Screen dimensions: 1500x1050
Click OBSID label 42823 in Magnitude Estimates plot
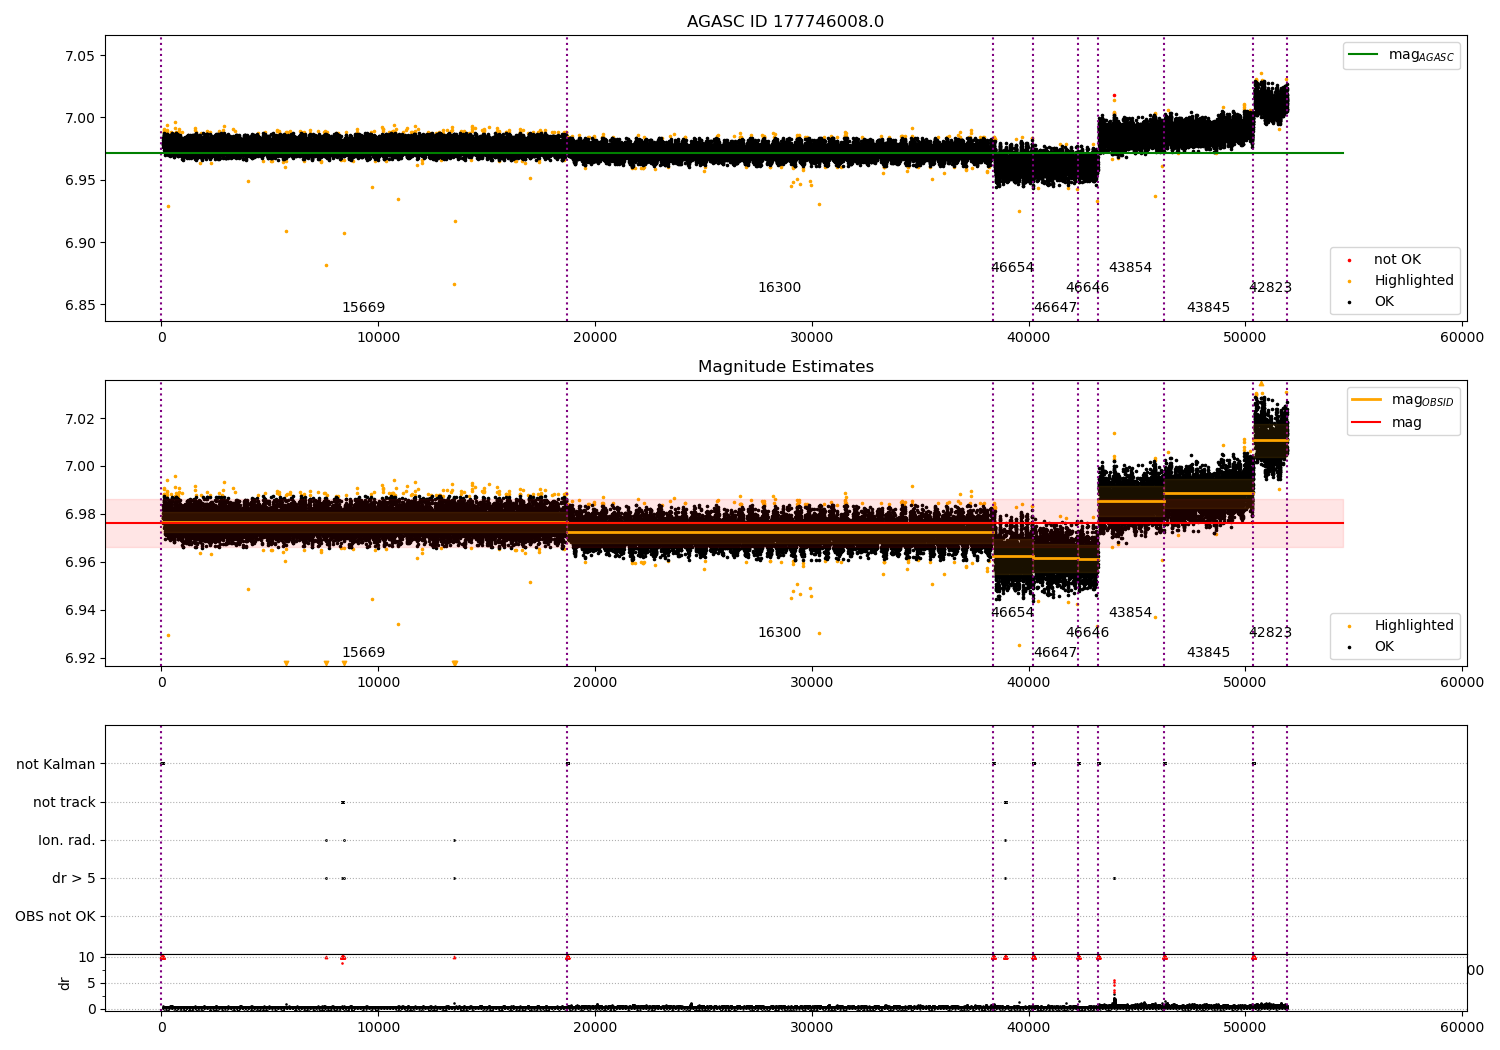(1270, 633)
